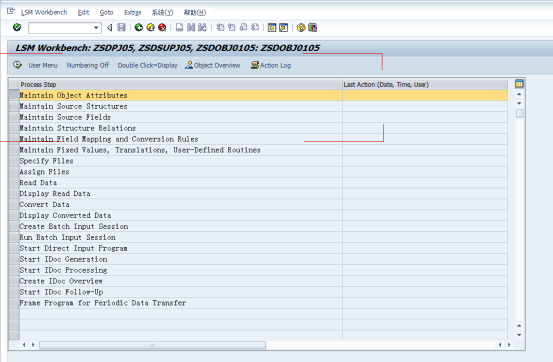This screenshot has width=553, height=362.
Task: Click the Object Overview button
Action: coord(213,65)
